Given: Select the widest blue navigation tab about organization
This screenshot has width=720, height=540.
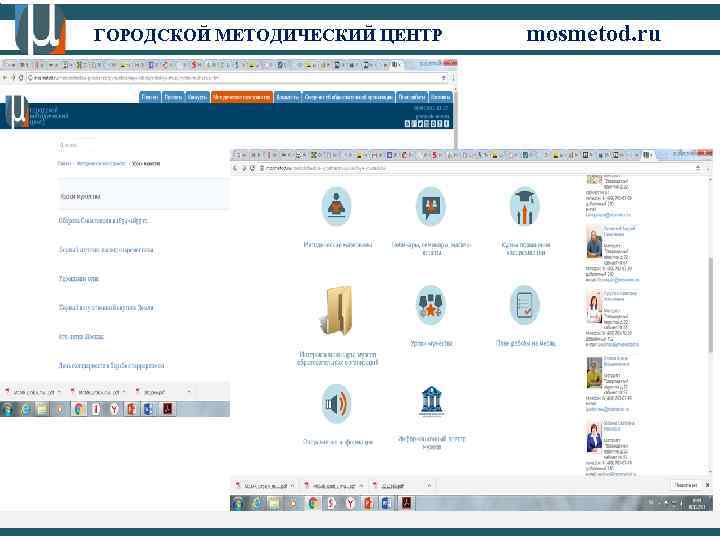Looking at the screenshot, I should pos(349,97).
